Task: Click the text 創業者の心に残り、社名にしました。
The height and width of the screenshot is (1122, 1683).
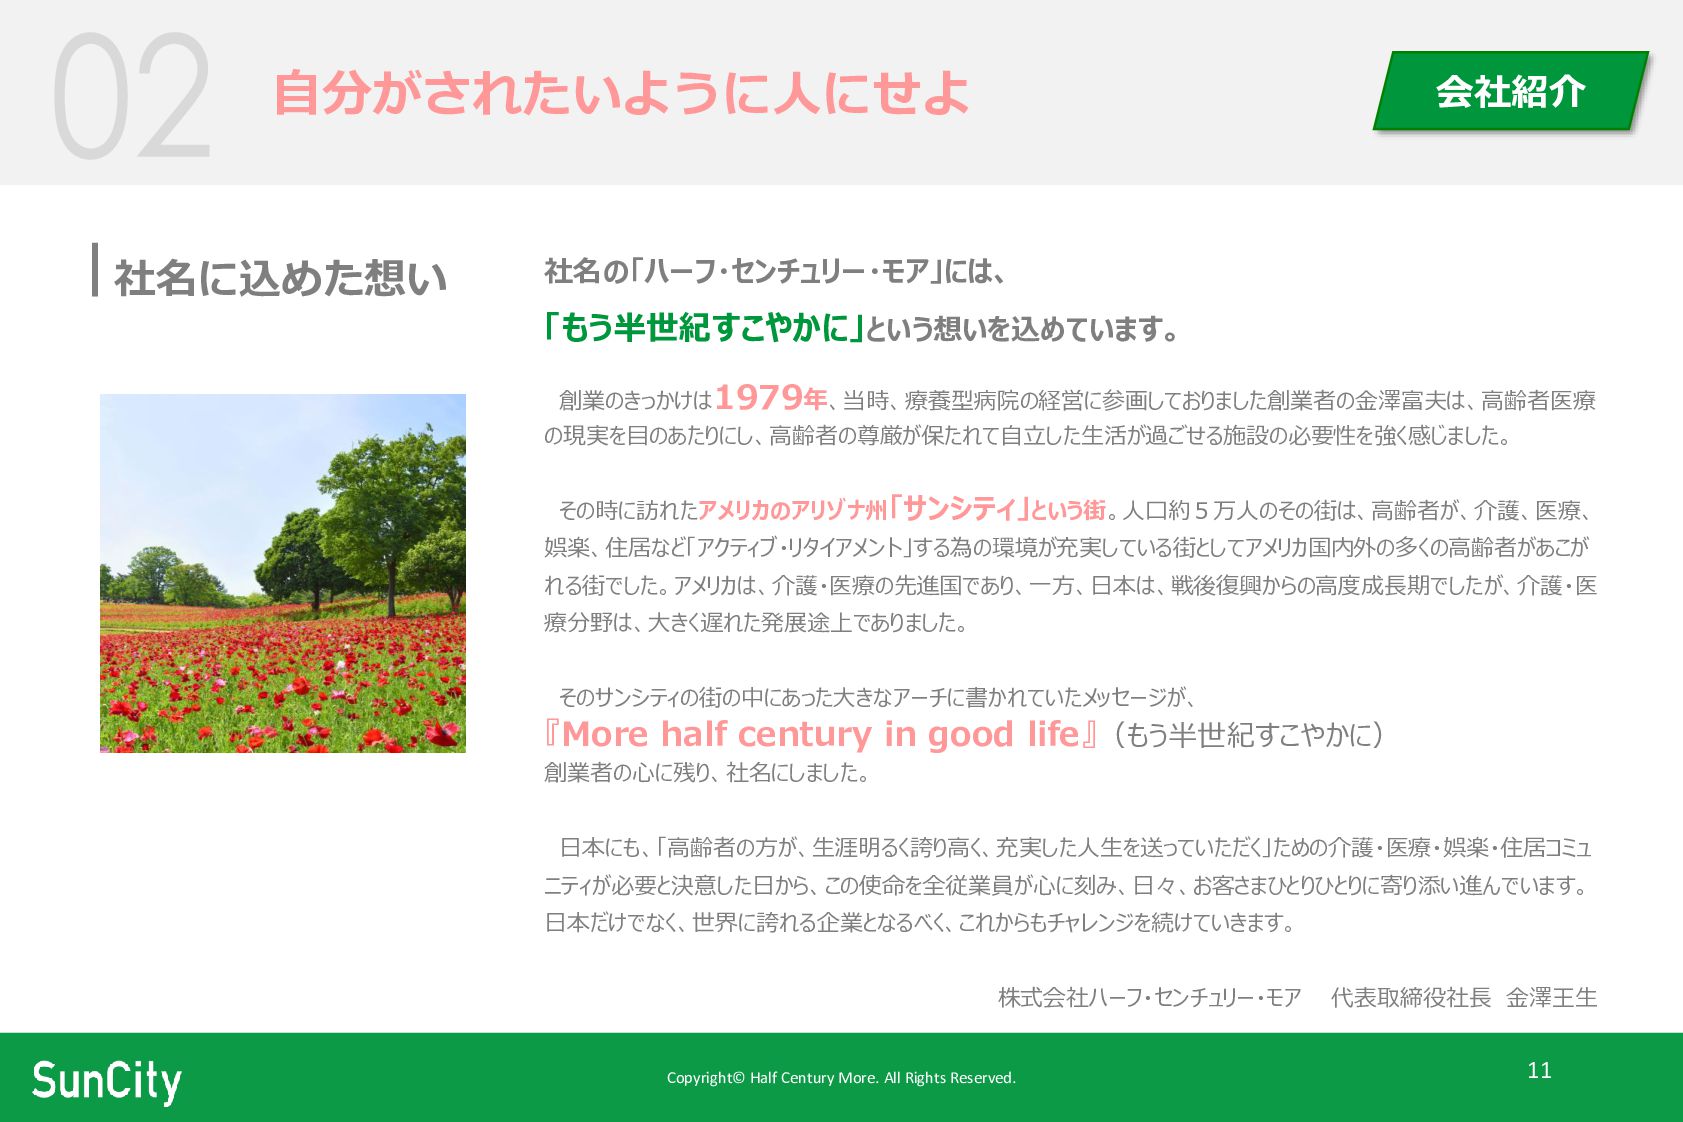Action: point(707,772)
